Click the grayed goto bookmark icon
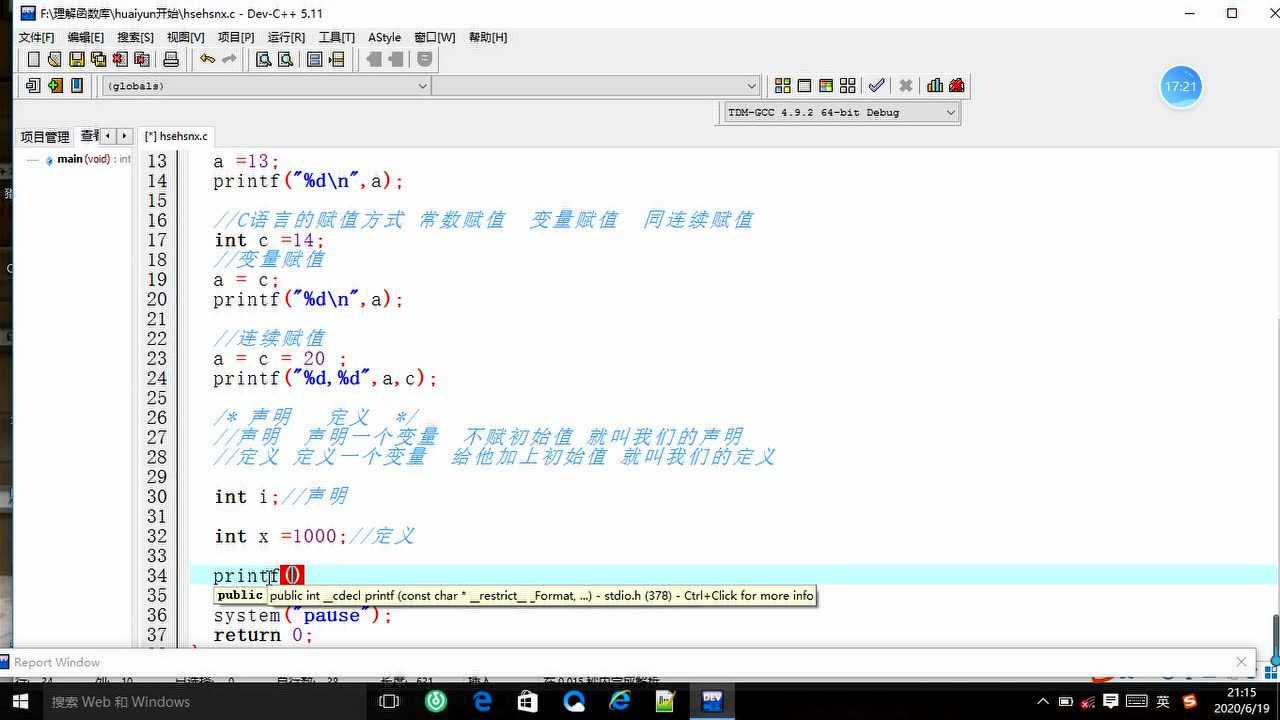Screen dimensions: 1280x720 click(396, 60)
